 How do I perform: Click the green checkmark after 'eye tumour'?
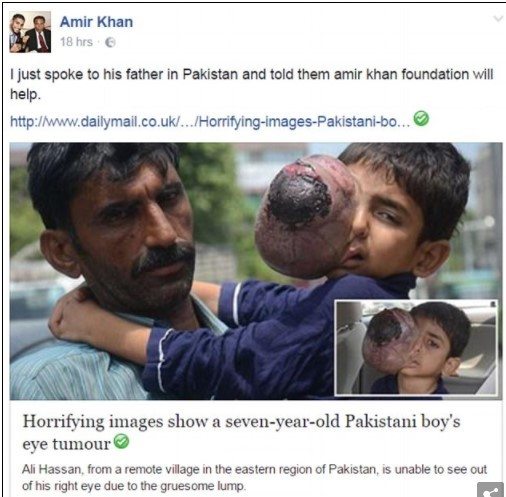click(121, 442)
